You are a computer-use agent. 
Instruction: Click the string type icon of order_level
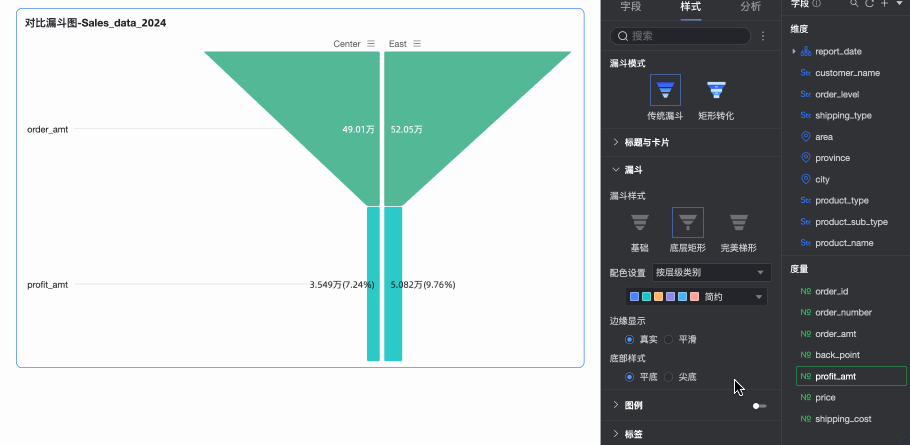point(806,94)
